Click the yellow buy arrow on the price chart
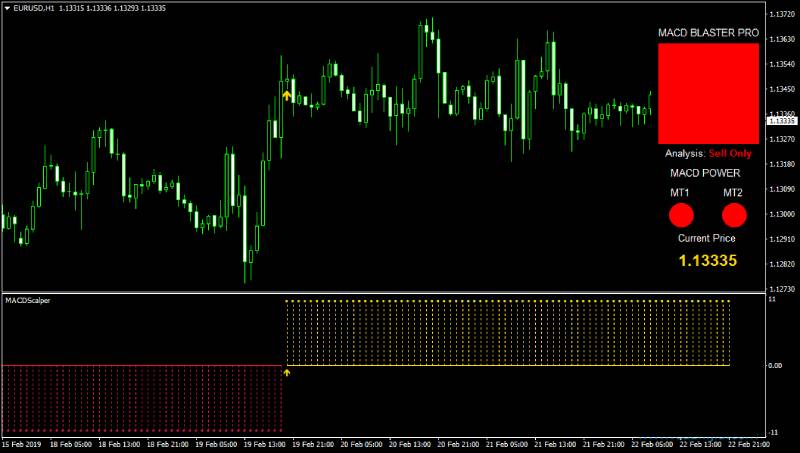Viewport: 800px width, 453px height. click(287, 96)
